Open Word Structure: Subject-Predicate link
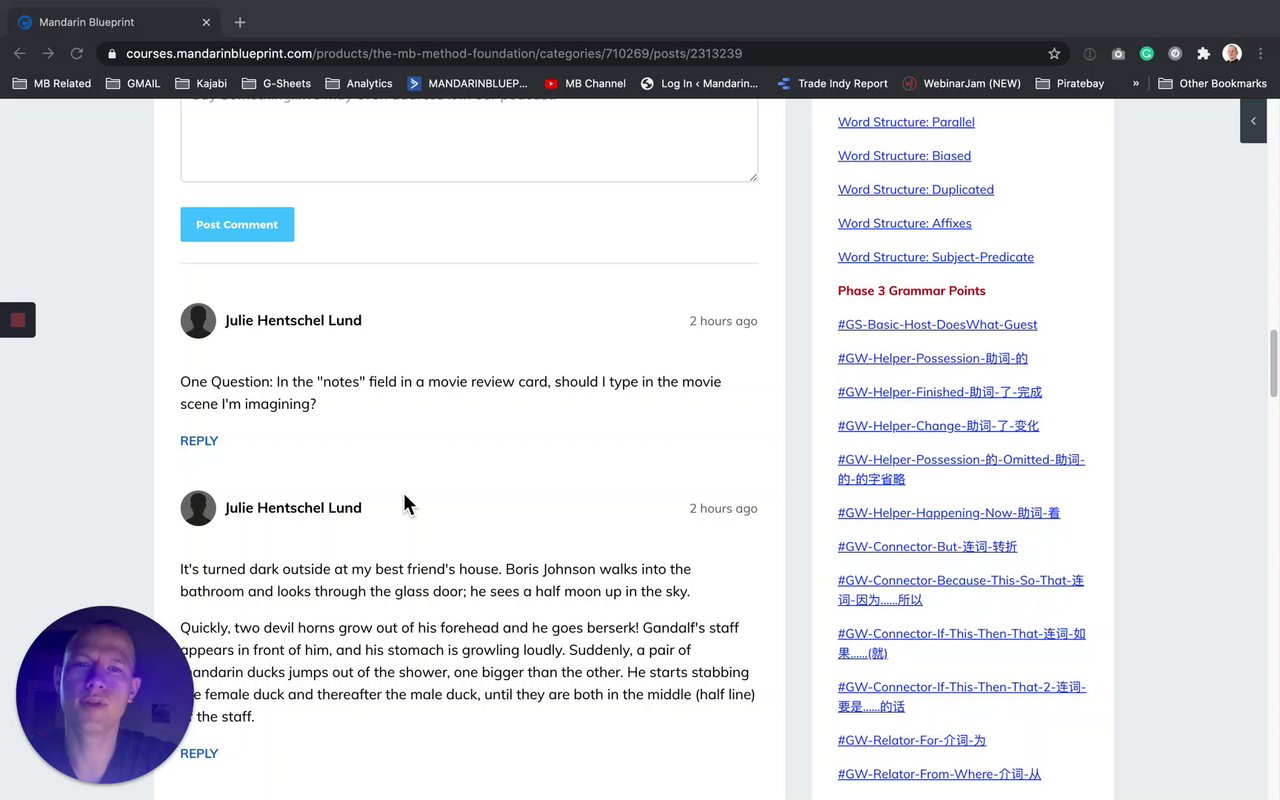The image size is (1280, 800). coord(936,257)
